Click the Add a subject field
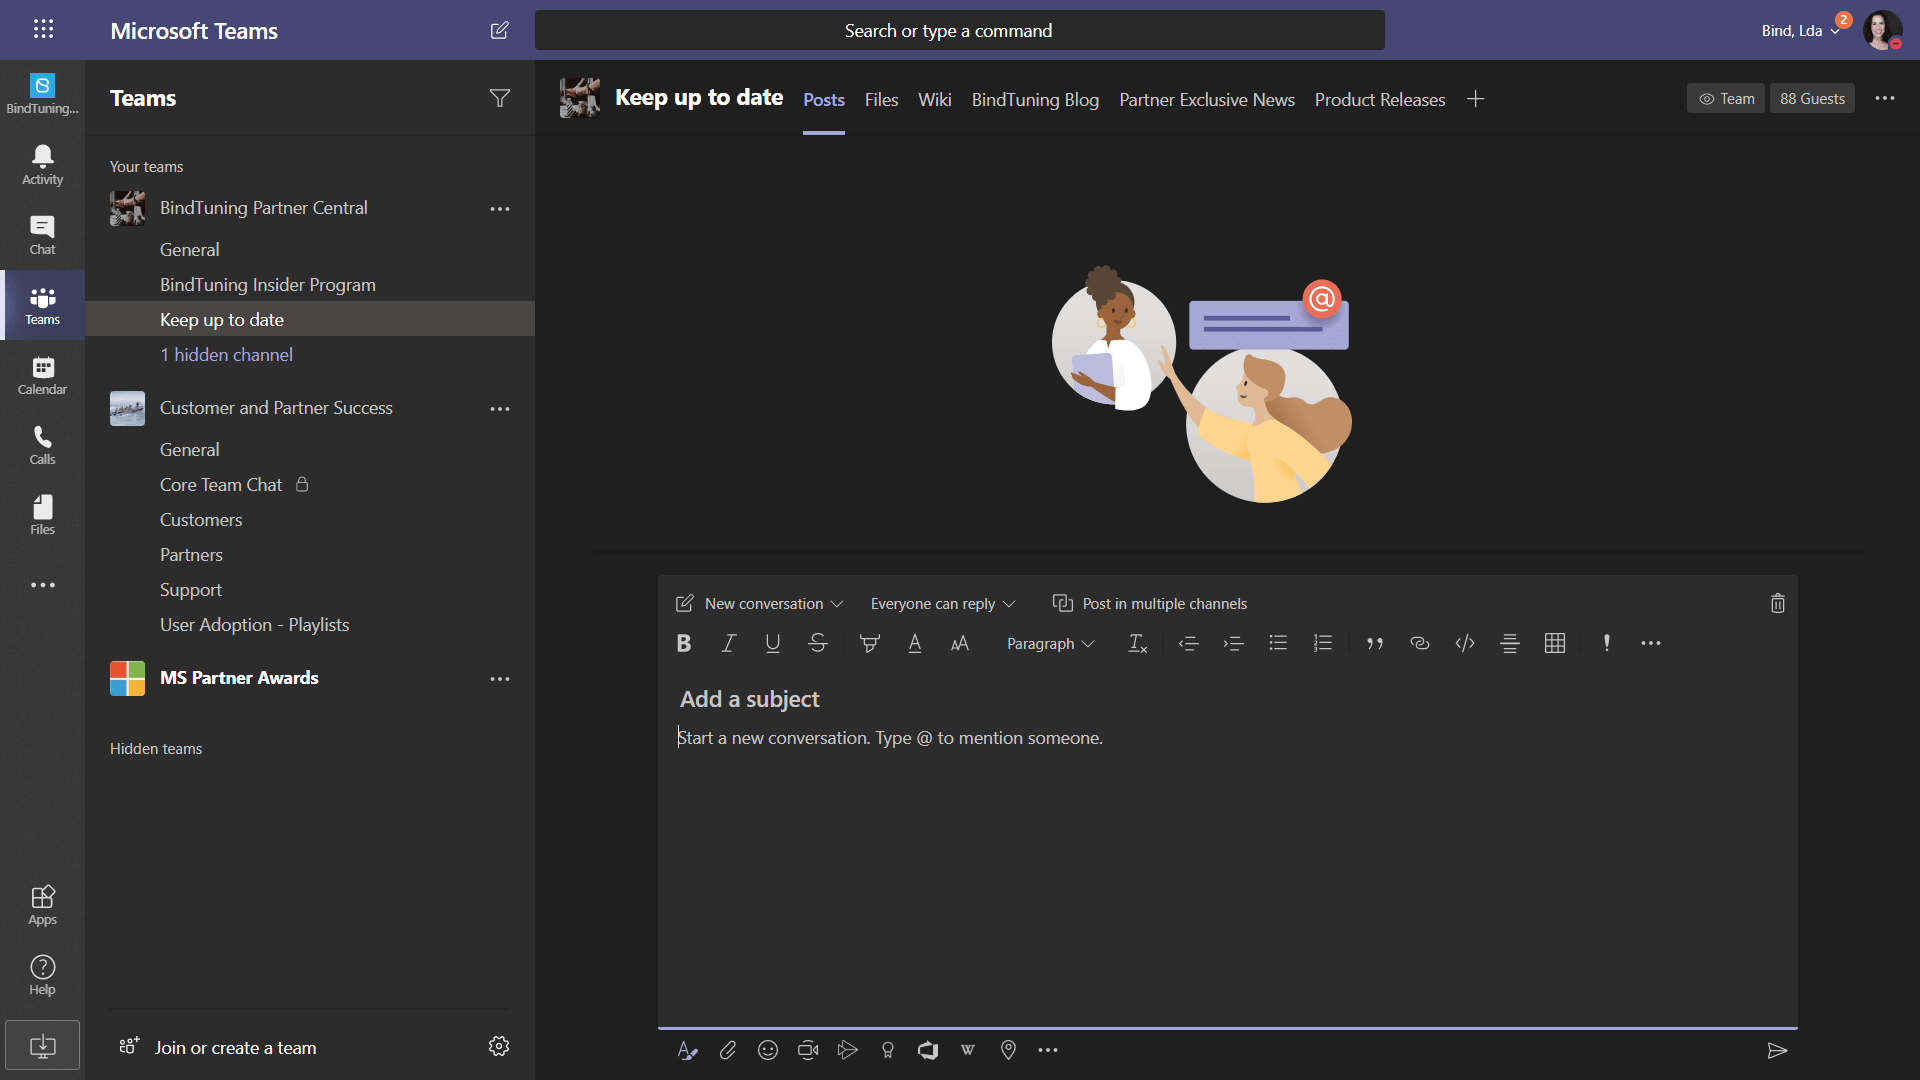 [x=750, y=699]
